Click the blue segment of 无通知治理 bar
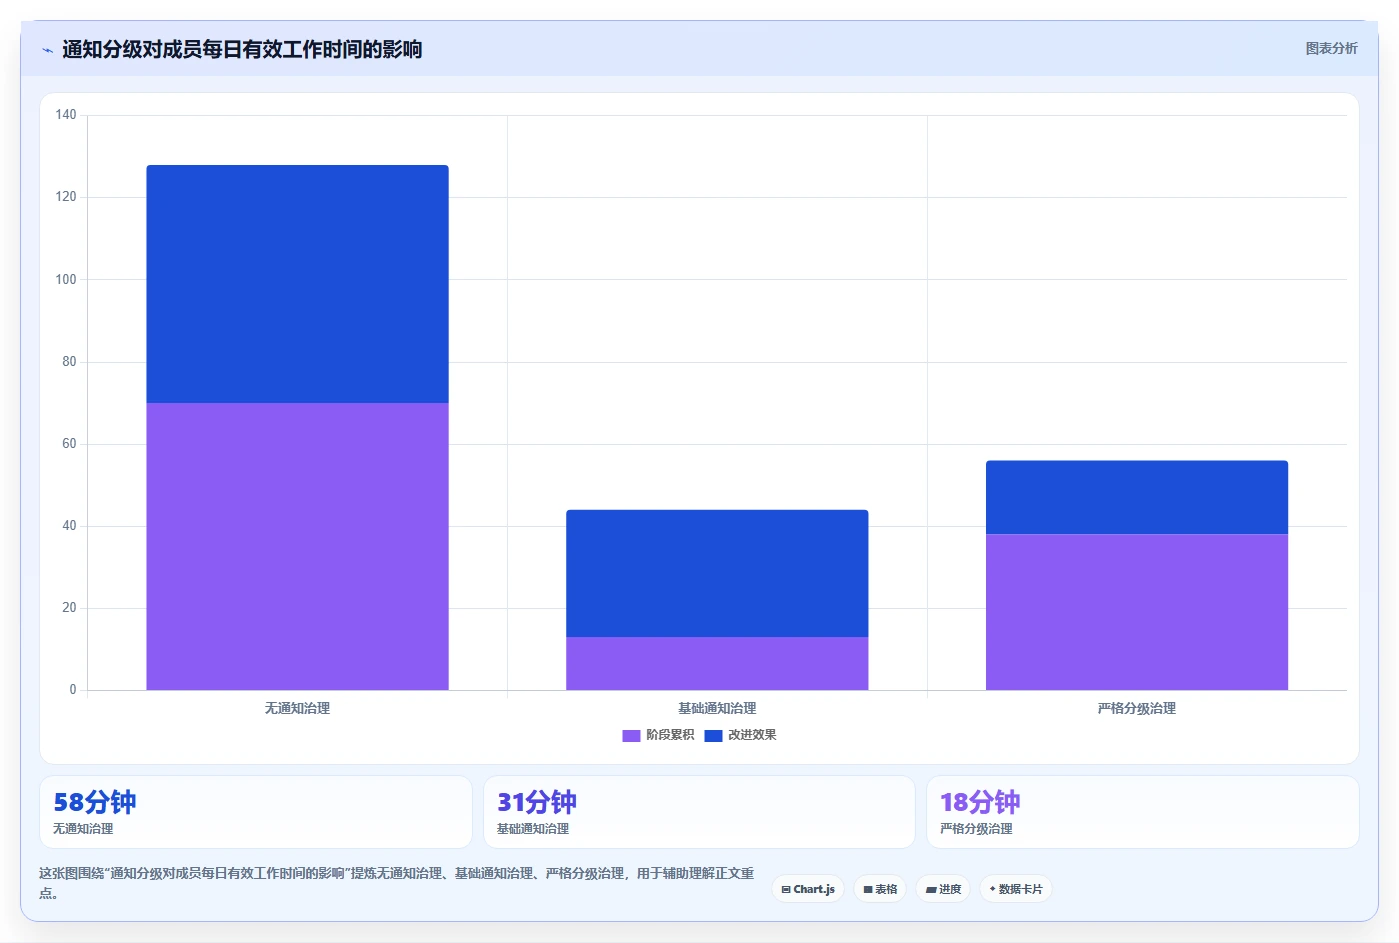 coord(297,284)
